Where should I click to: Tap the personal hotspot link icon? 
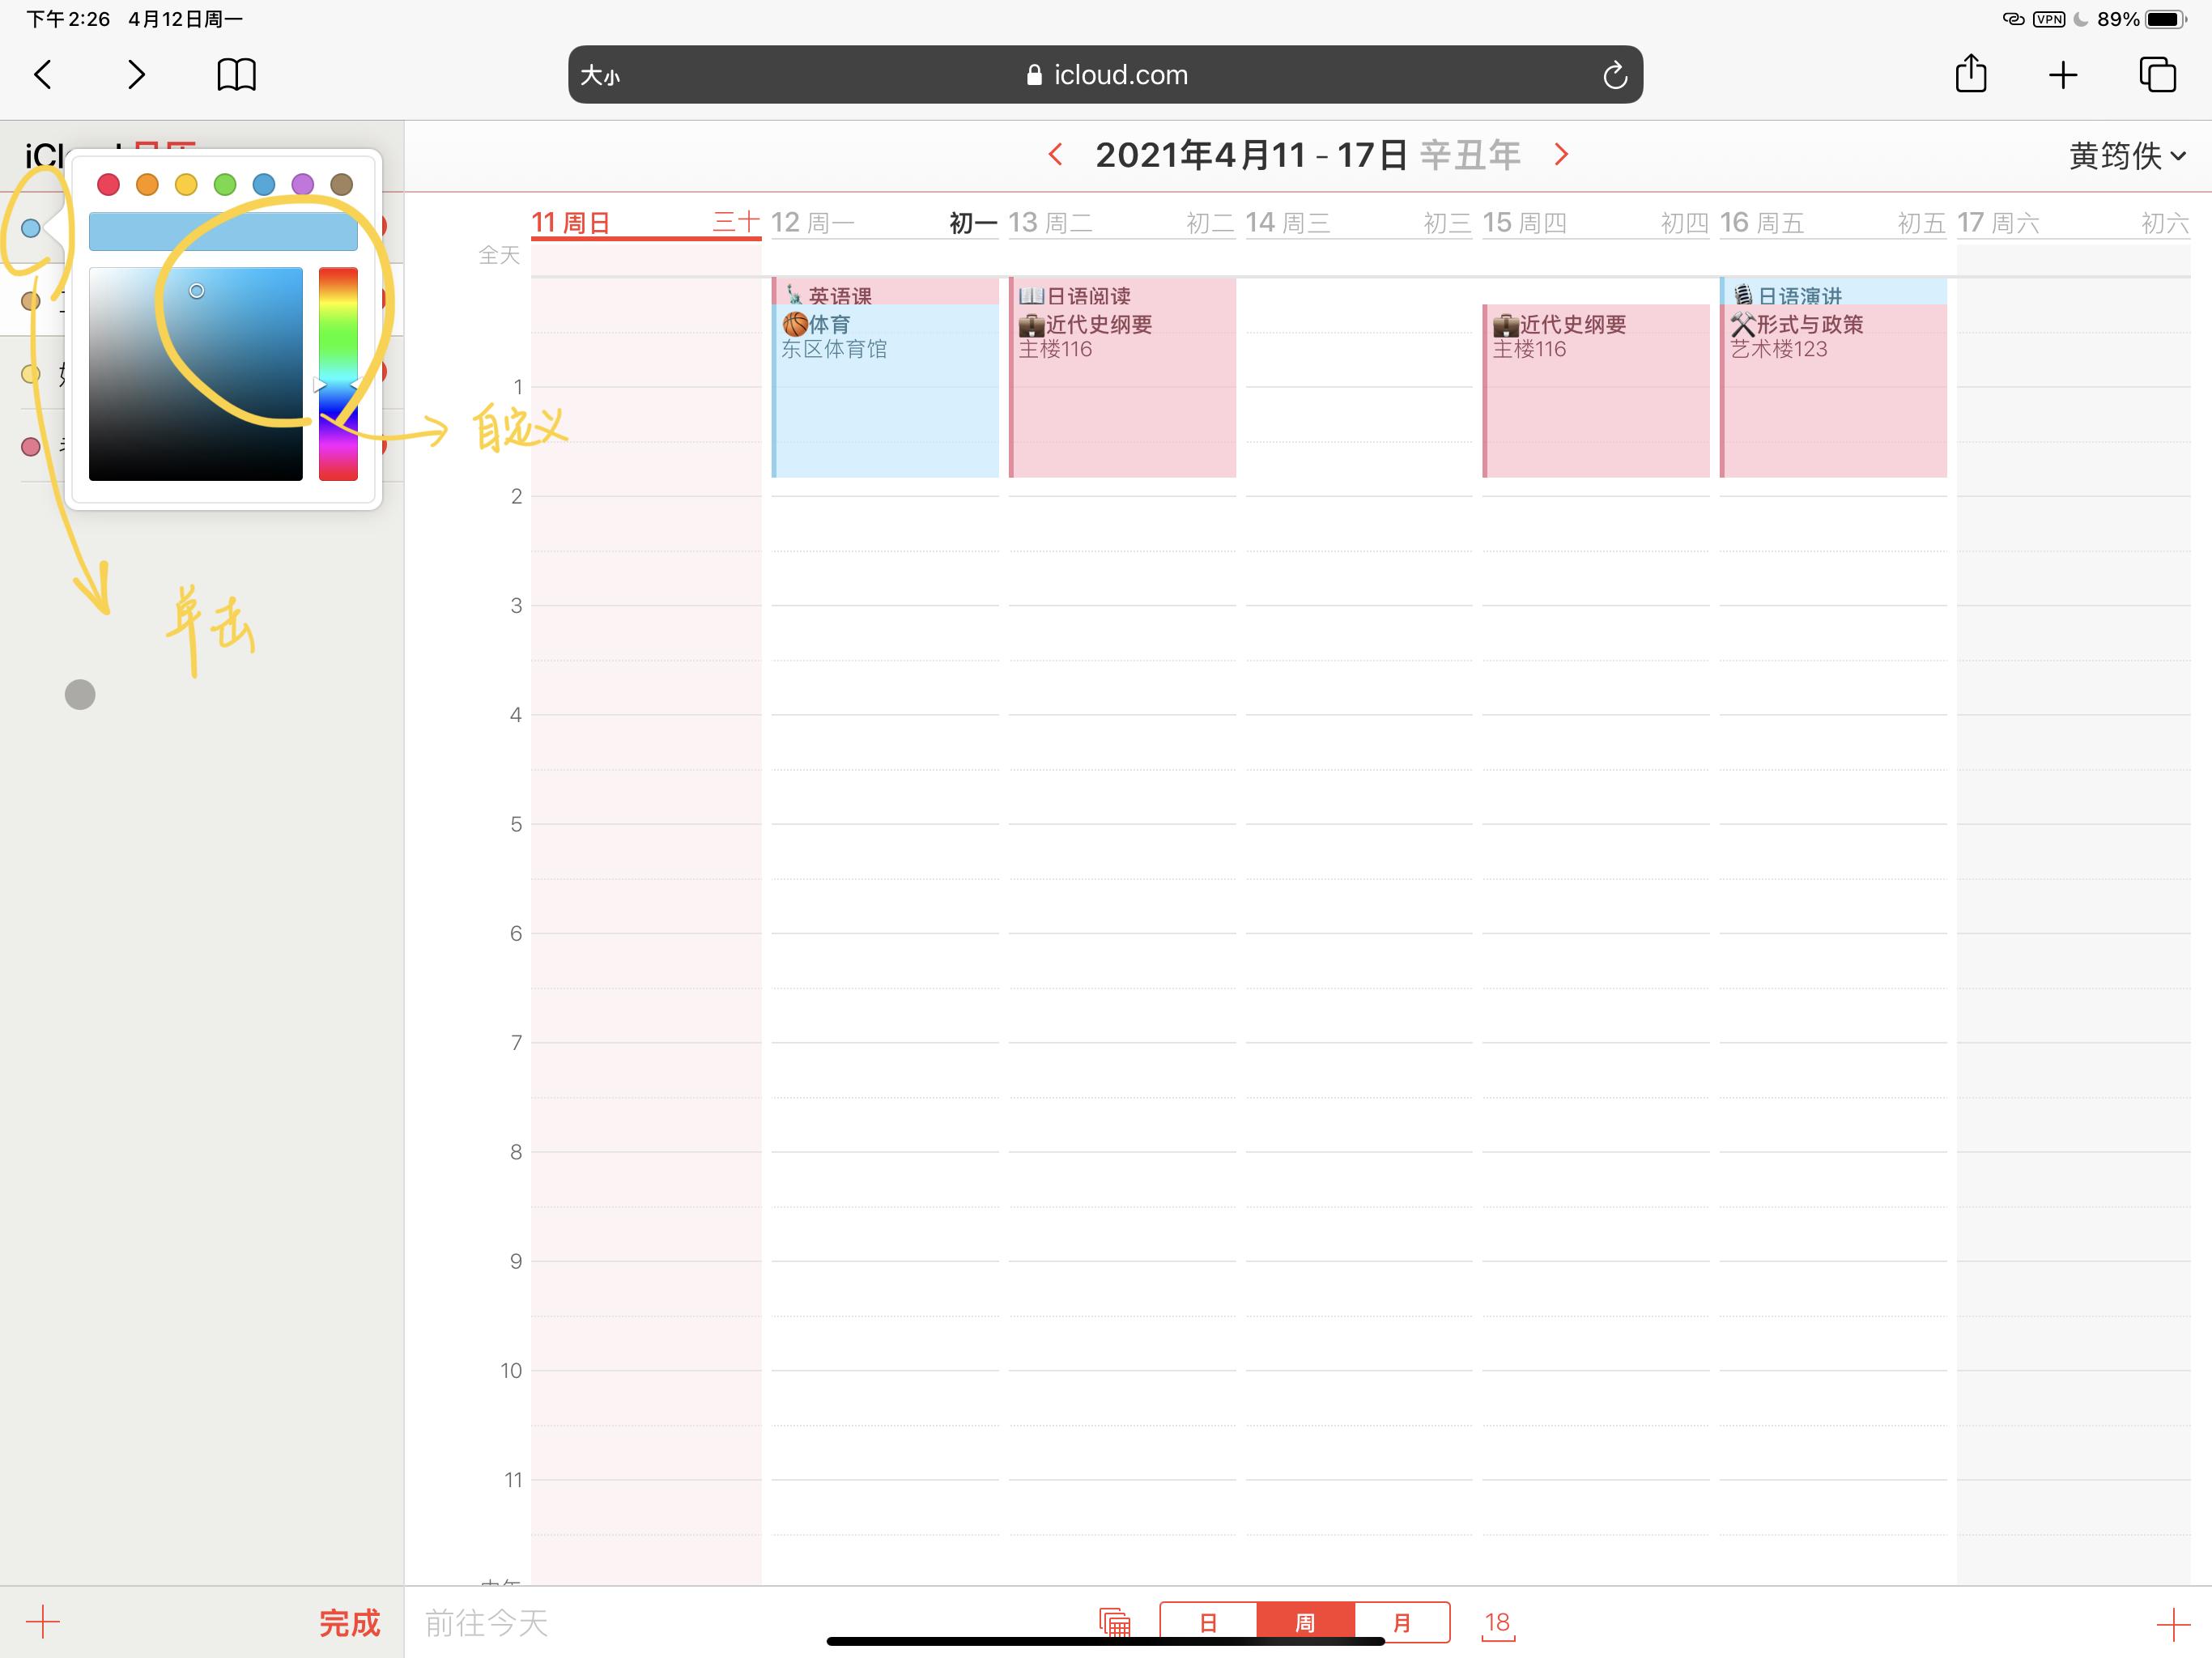(2013, 19)
